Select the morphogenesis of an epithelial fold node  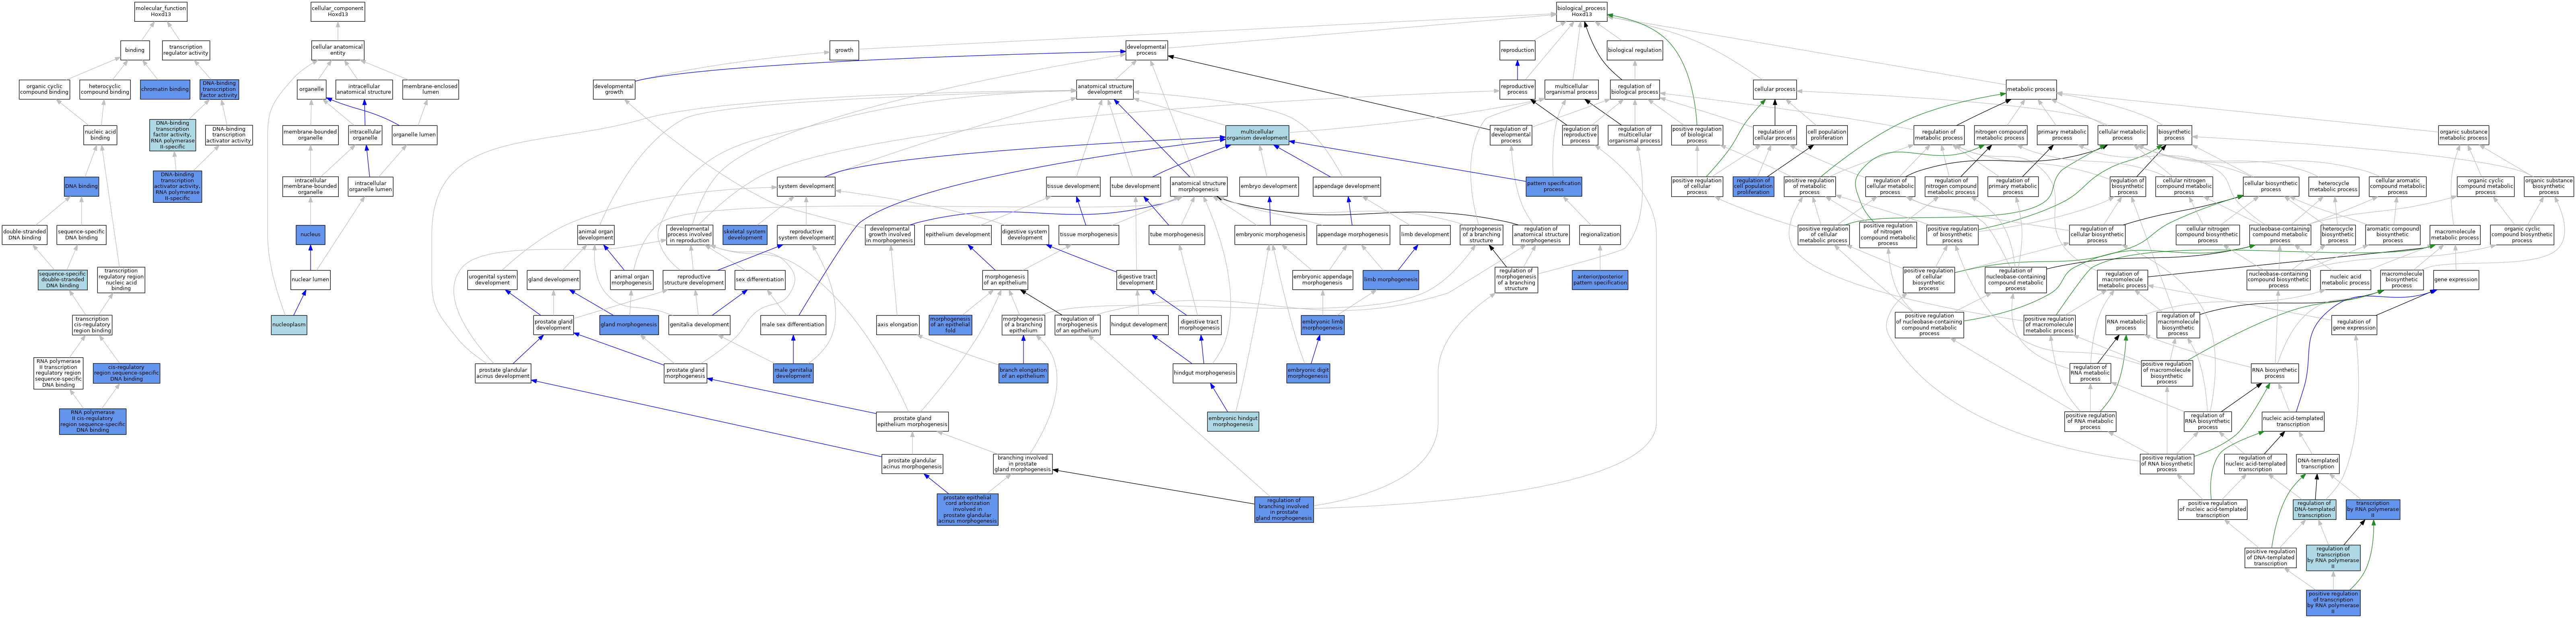(x=950, y=325)
